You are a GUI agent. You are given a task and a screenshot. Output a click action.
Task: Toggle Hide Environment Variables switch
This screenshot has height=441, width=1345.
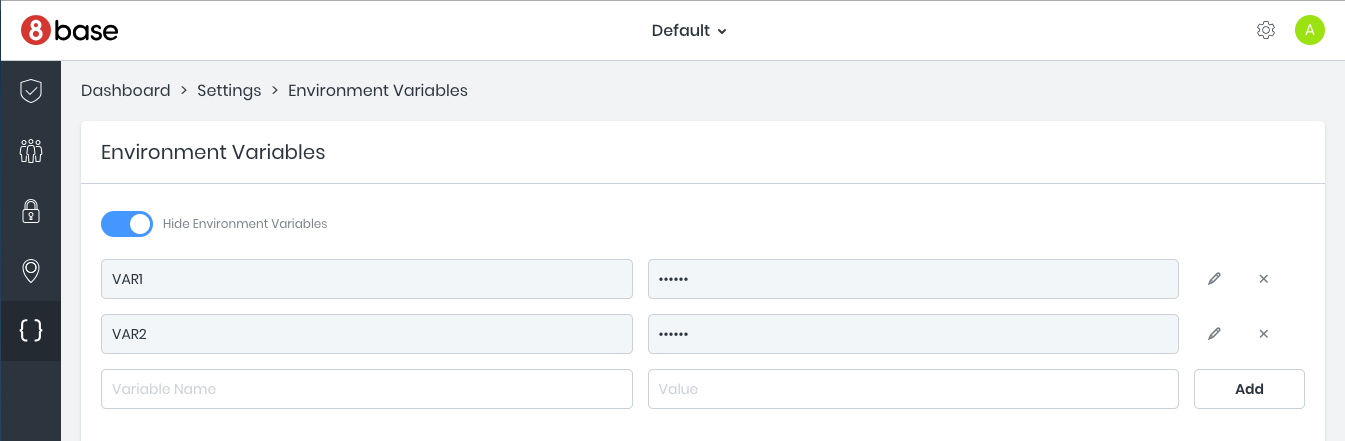(127, 224)
